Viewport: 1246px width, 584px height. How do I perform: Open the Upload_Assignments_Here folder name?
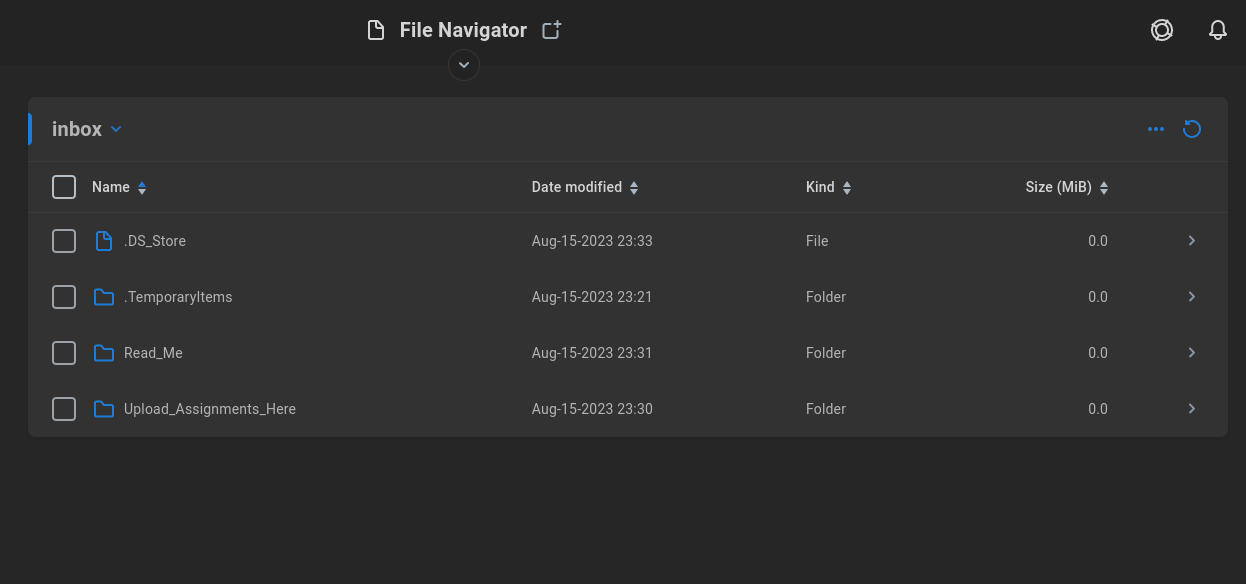pos(210,409)
